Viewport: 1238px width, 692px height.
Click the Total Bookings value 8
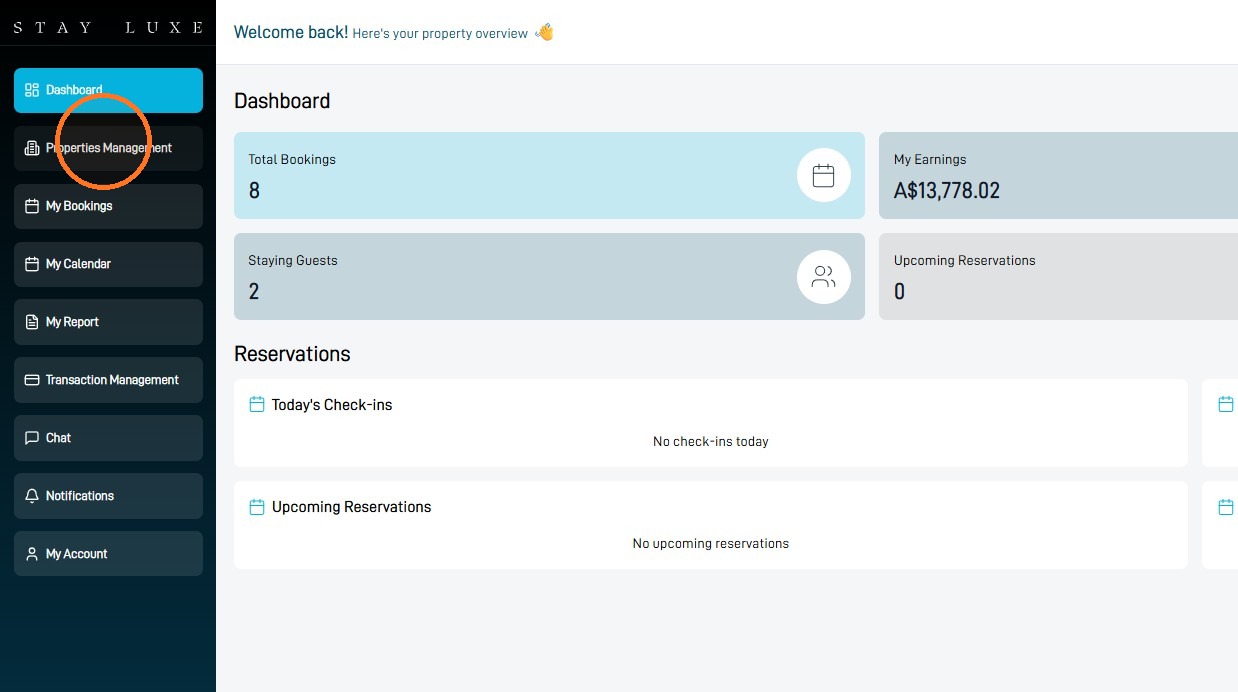[x=254, y=191]
